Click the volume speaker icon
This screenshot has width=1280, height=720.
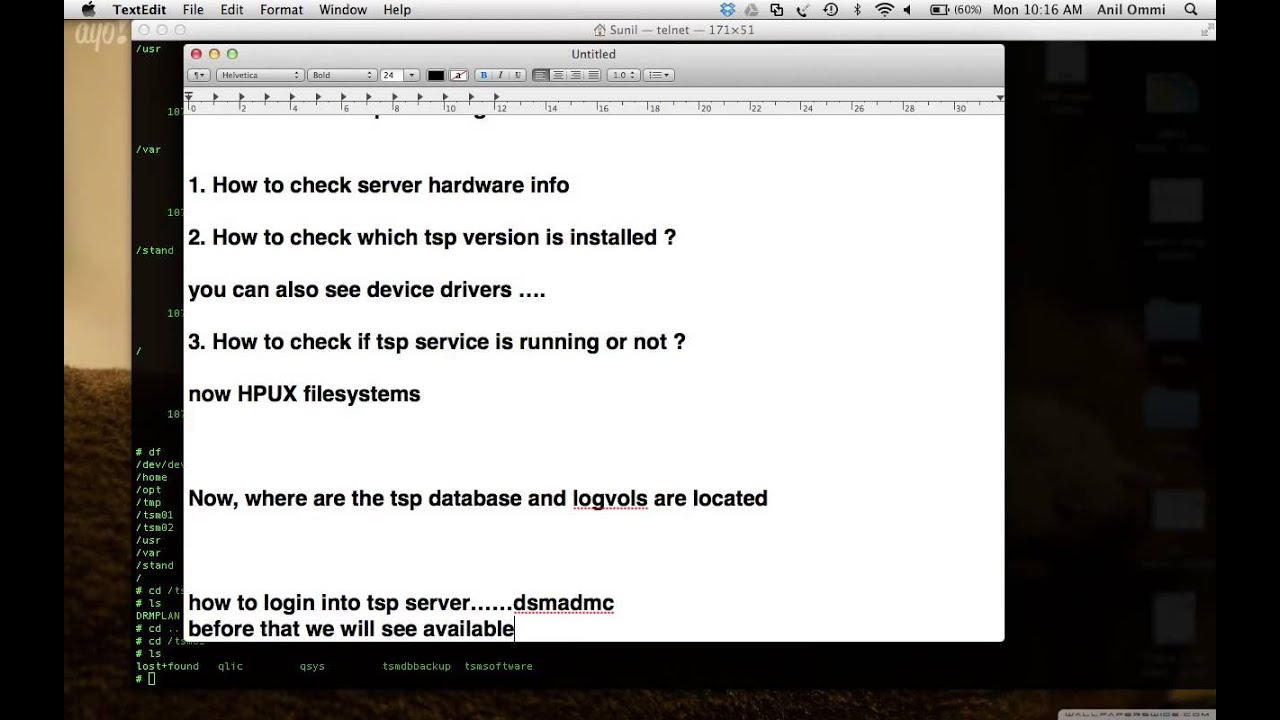[908, 10]
